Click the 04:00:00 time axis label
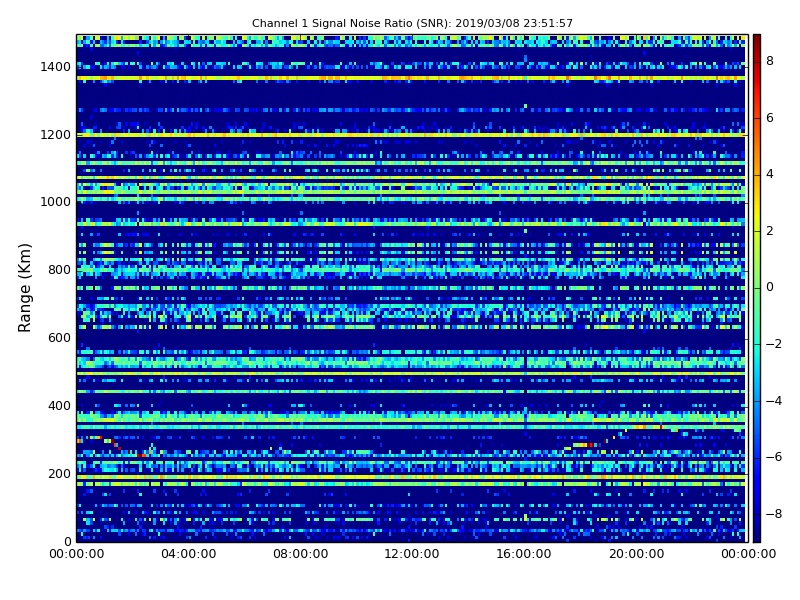 (188, 554)
